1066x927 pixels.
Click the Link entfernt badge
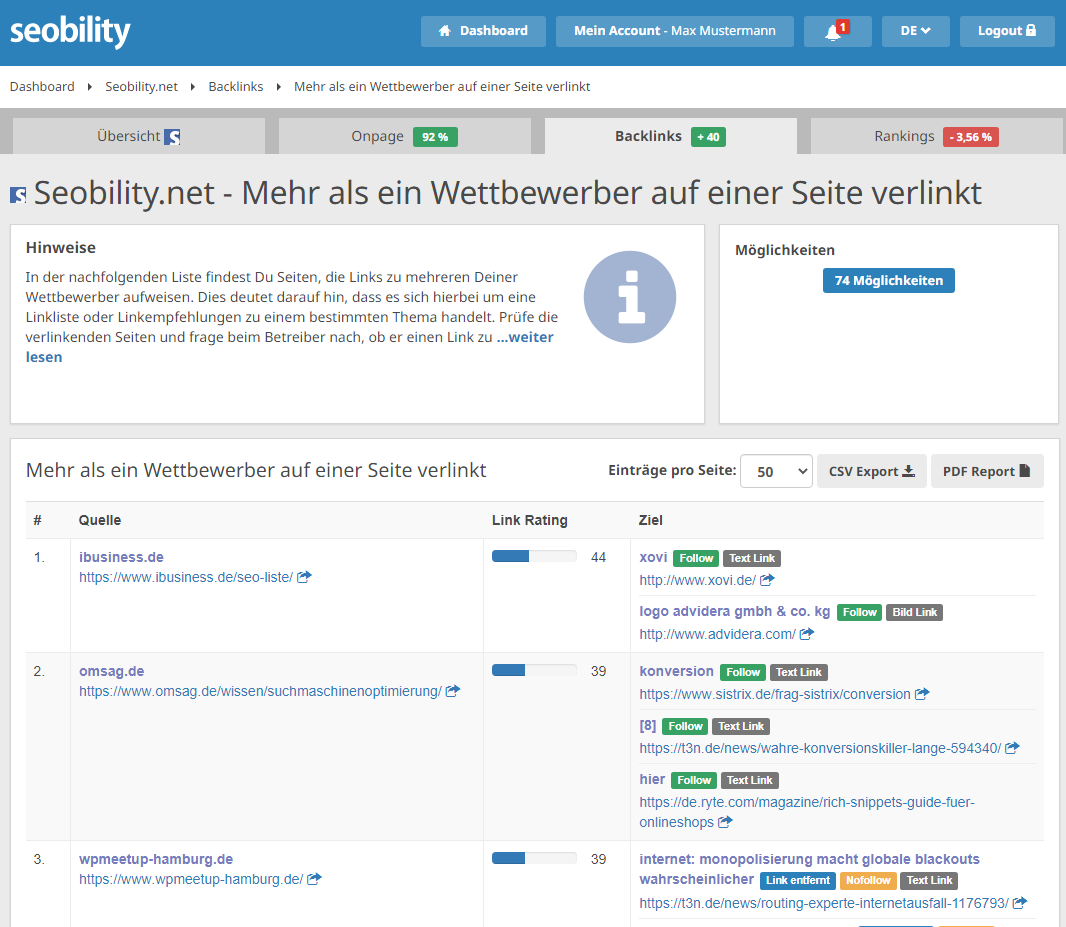[797, 881]
